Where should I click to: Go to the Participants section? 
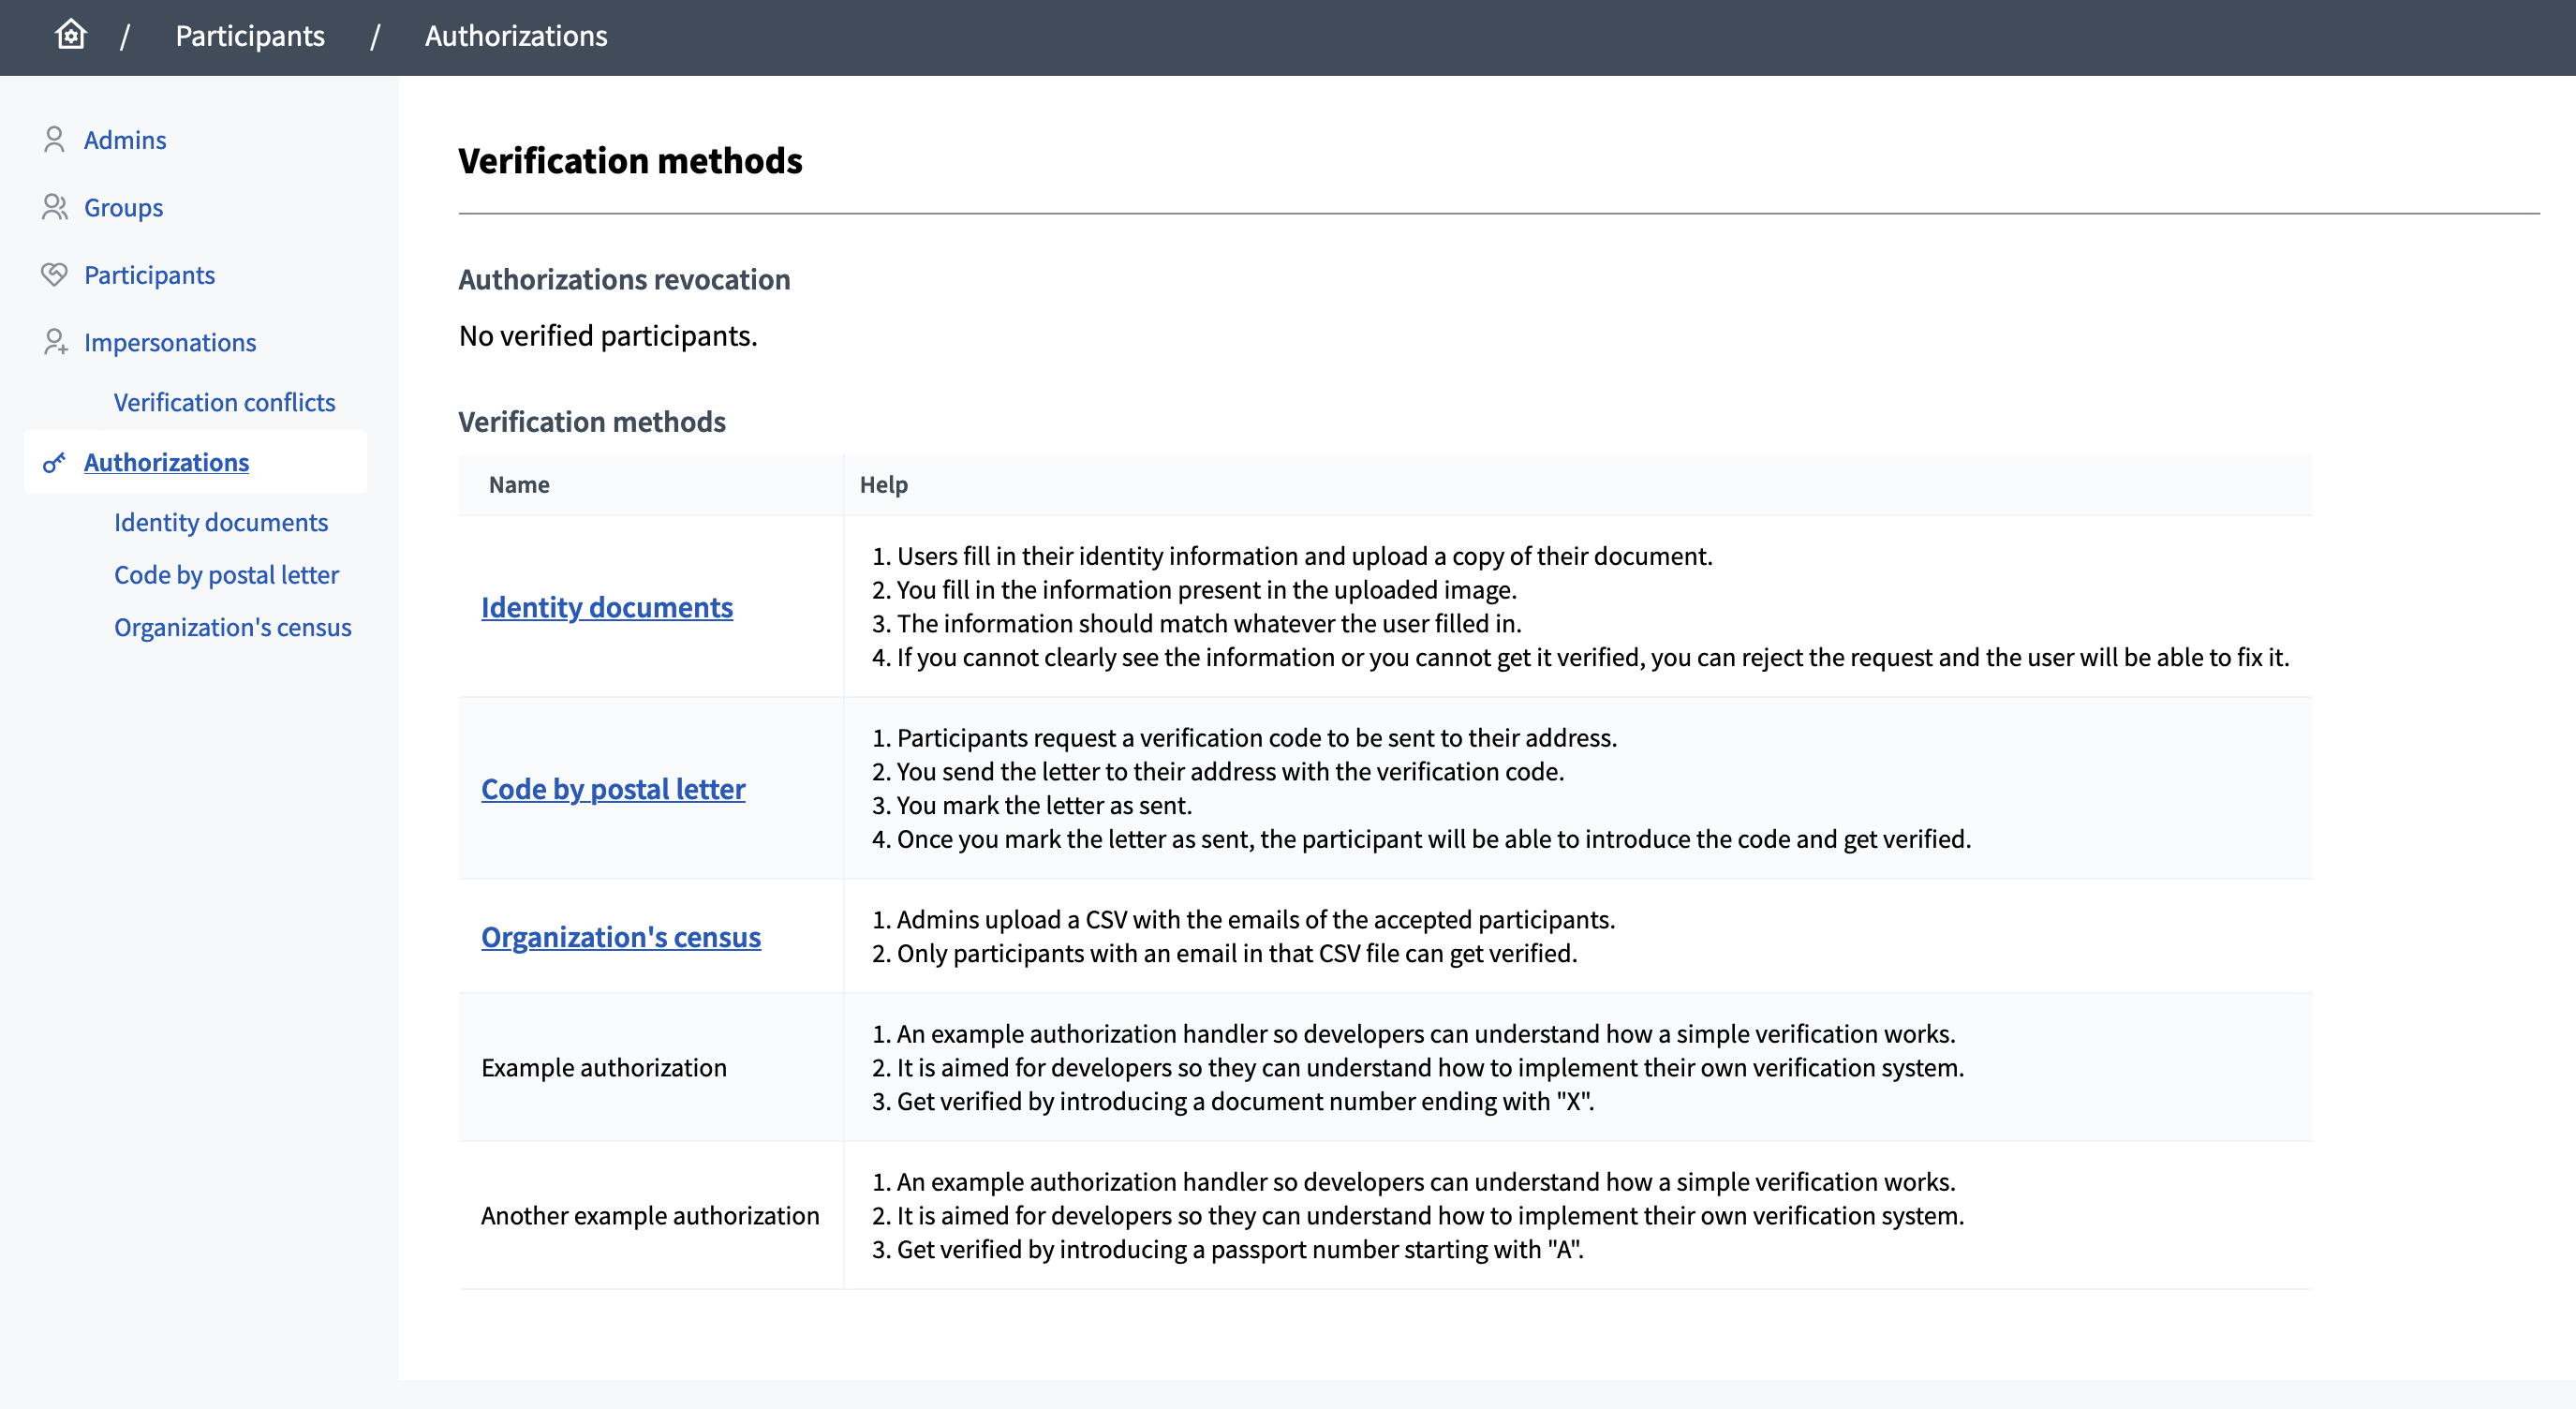click(149, 274)
